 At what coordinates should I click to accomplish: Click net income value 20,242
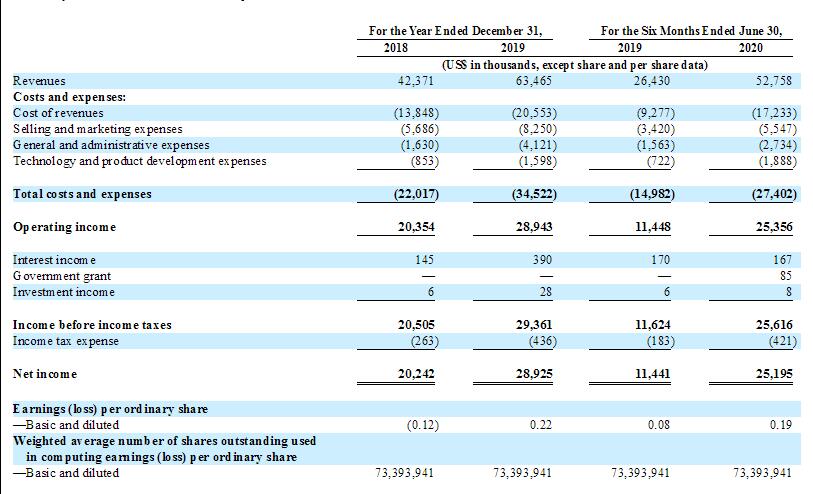pos(416,374)
